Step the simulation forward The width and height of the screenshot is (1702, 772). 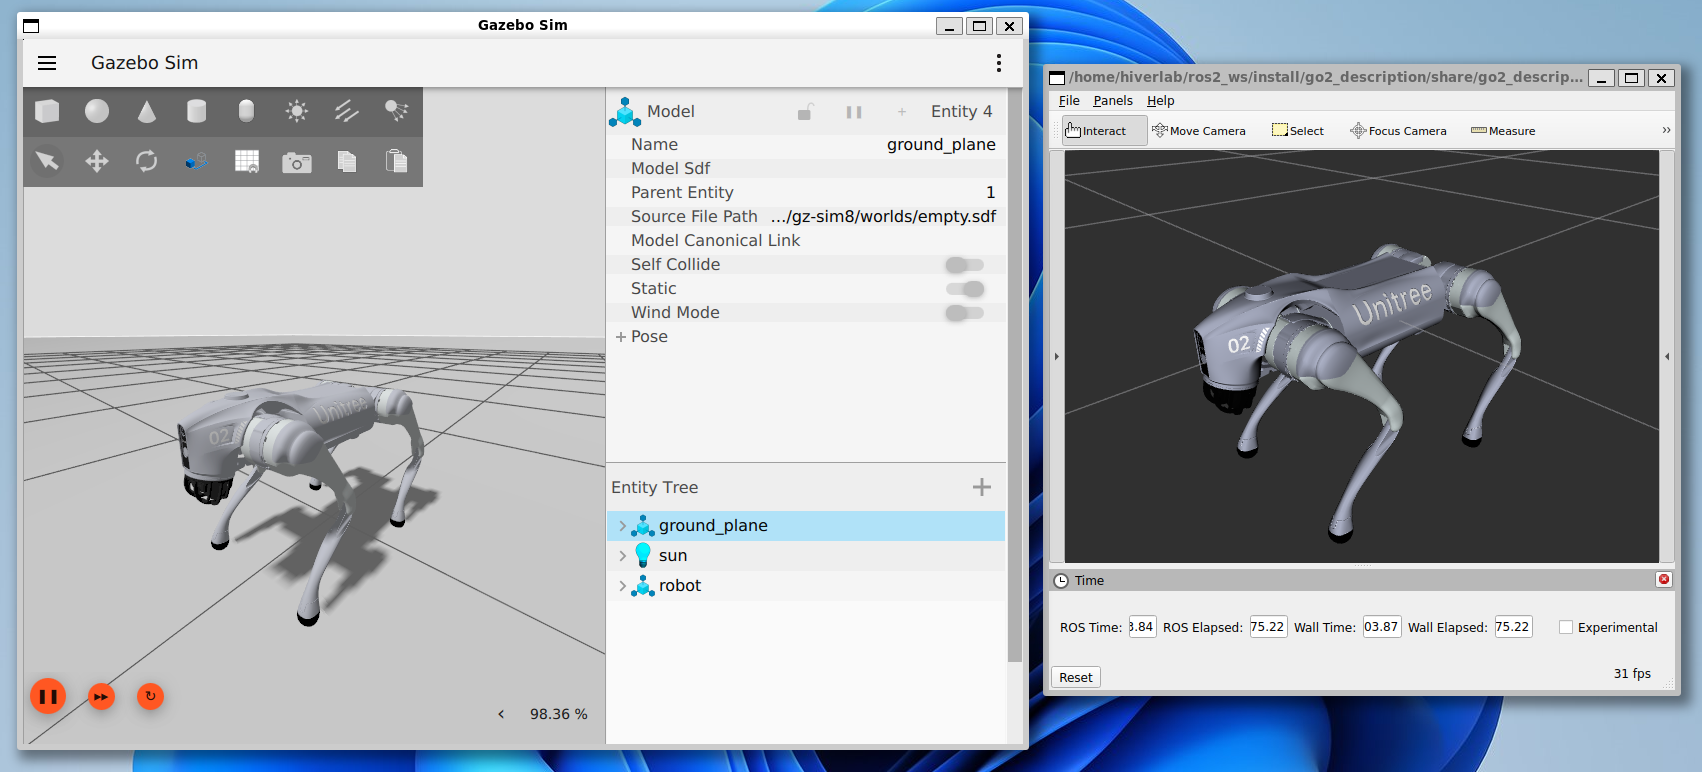pos(101,697)
